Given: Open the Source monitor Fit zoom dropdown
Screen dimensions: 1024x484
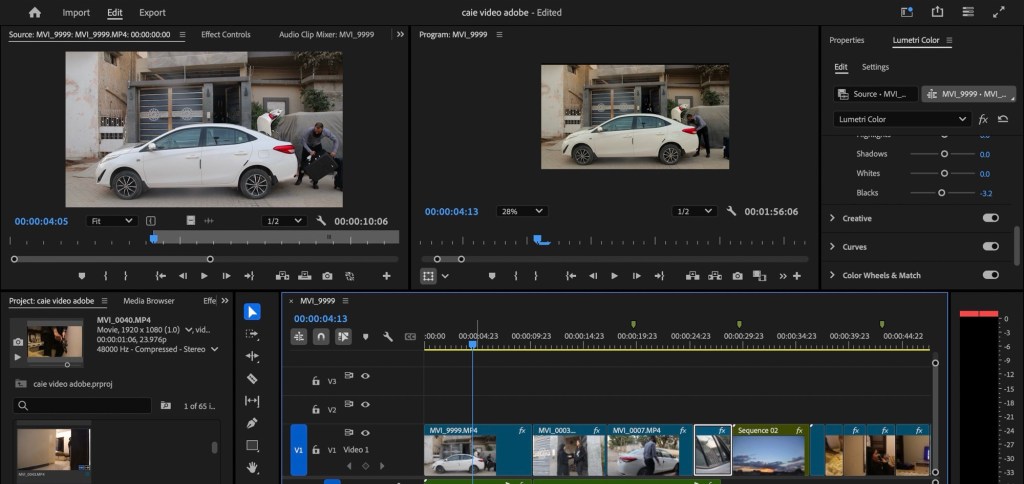Looking at the screenshot, I should [111, 220].
